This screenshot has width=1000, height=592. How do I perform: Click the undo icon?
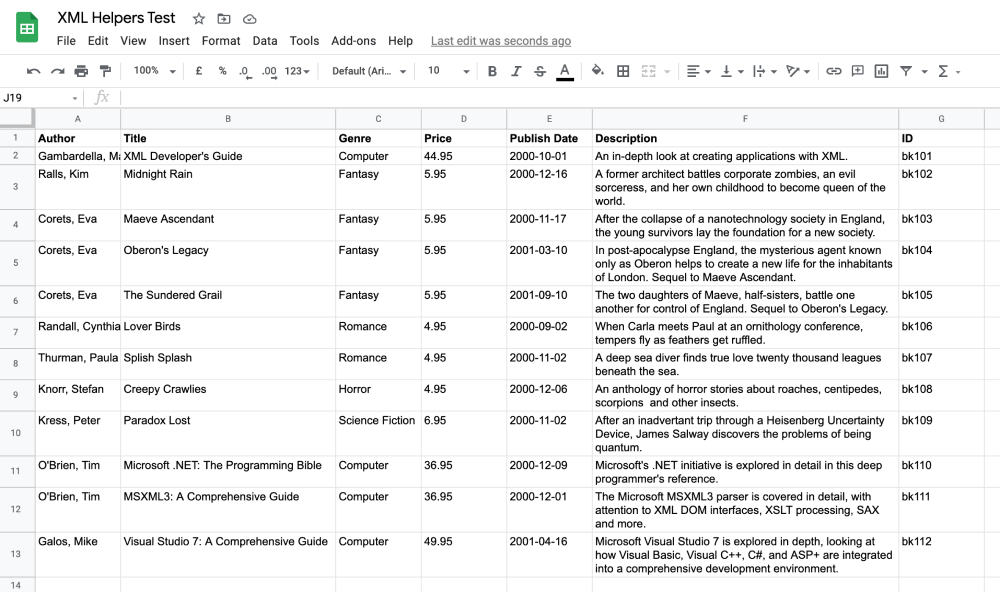point(33,71)
